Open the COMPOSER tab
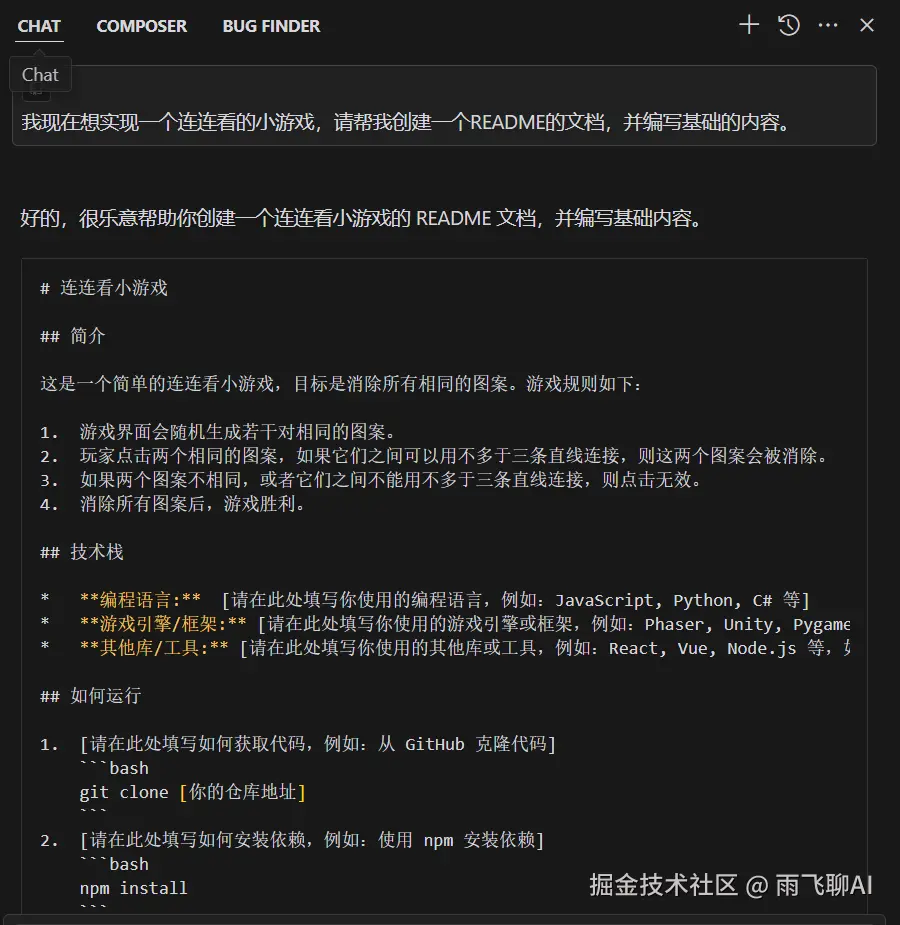 tap(142, 26)
